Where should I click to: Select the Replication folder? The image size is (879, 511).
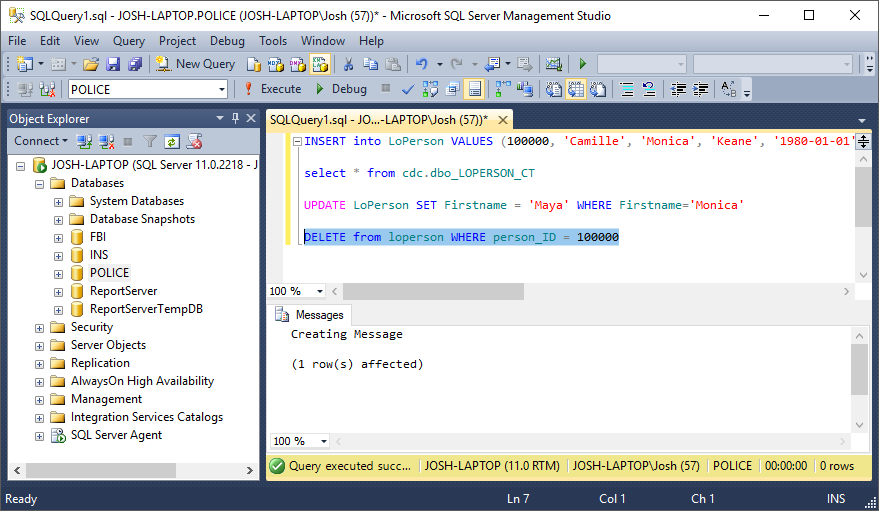tap(100, 363)
